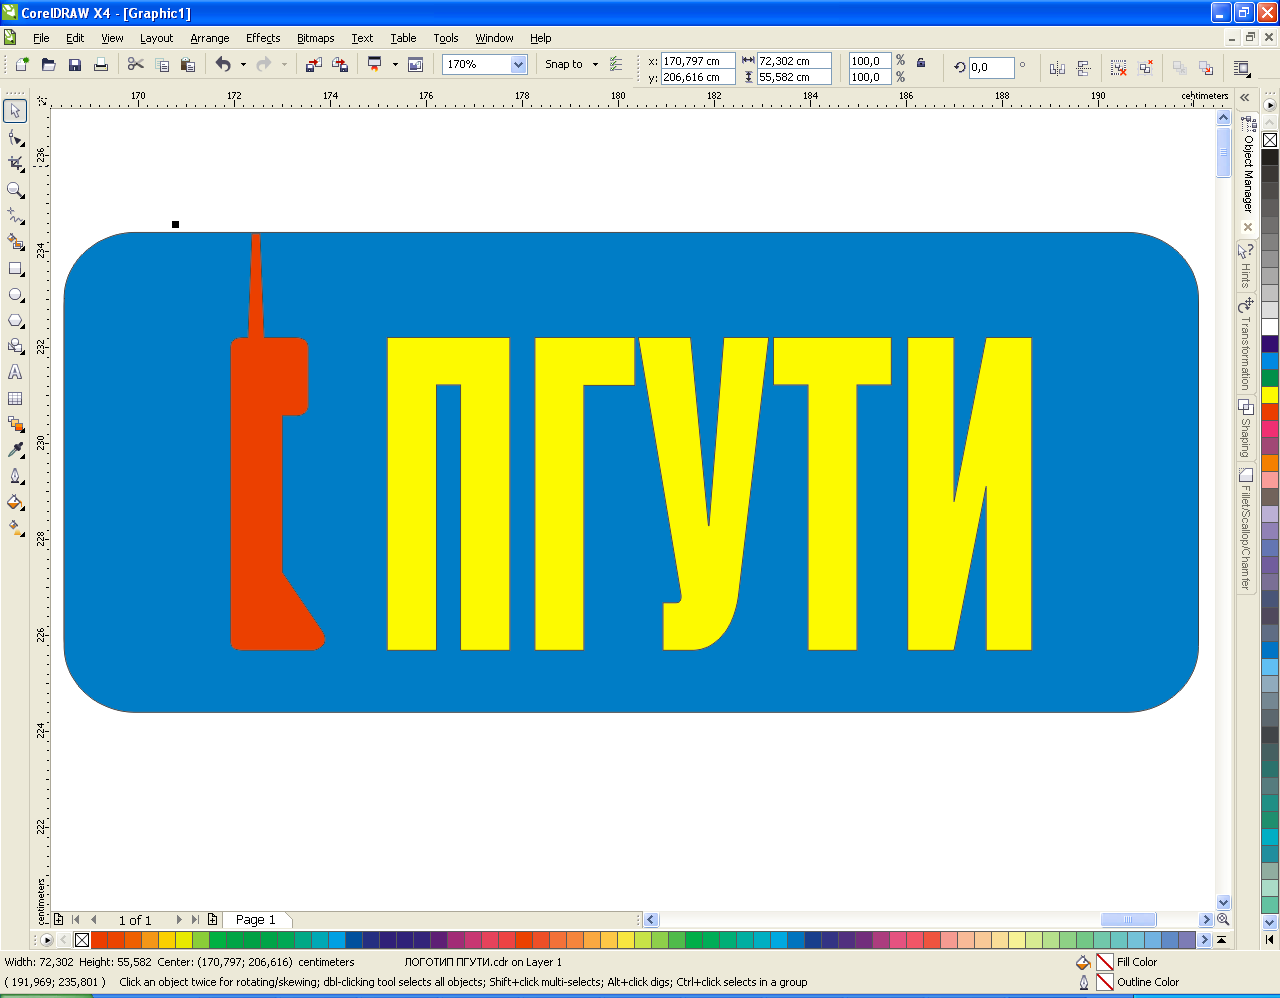Select the Ellipse tool
Image resolution: width=1280 pixels, height=998 pixels.
15,294
